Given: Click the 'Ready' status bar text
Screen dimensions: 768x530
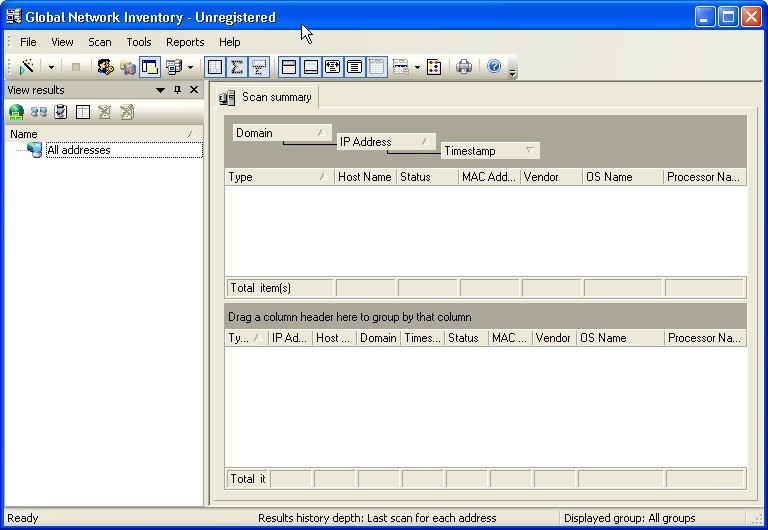Looking at the screenshot, I should click(23, 518).
